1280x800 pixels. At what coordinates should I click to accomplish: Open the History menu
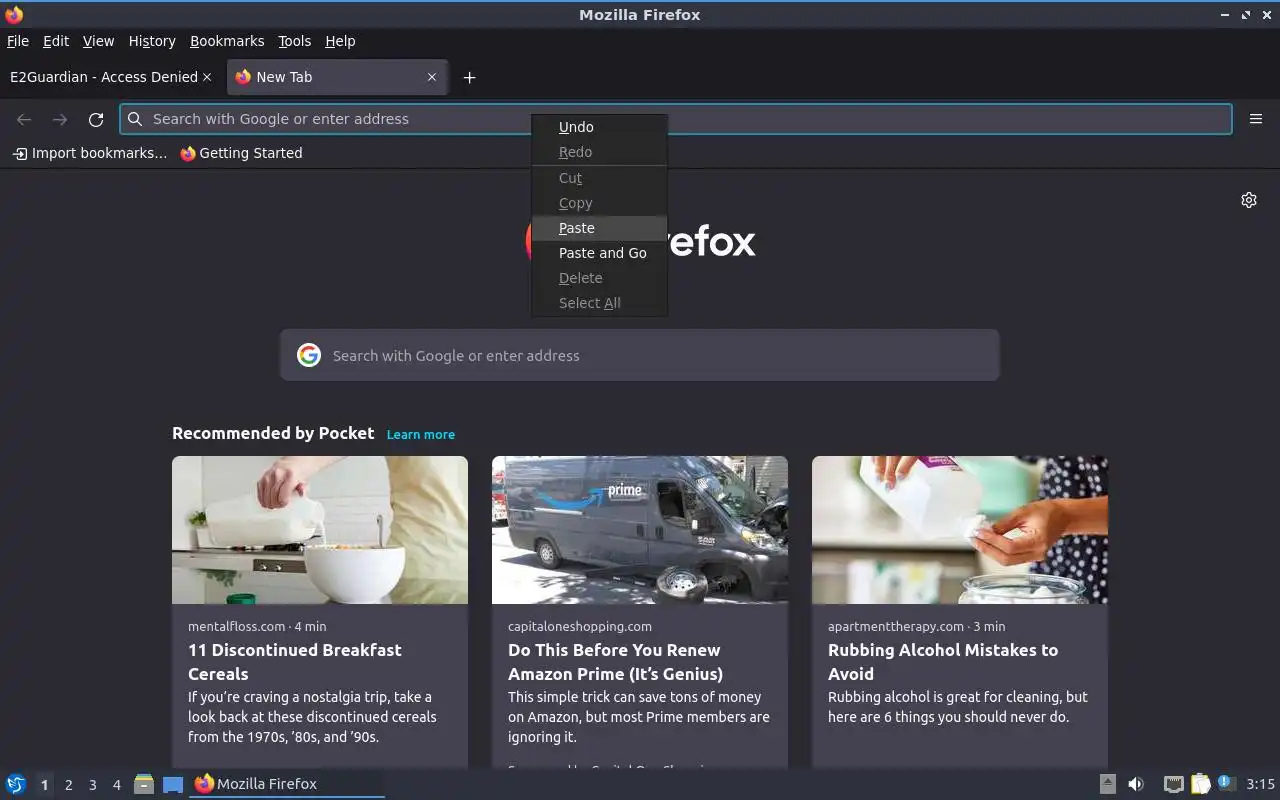point(152,41)
